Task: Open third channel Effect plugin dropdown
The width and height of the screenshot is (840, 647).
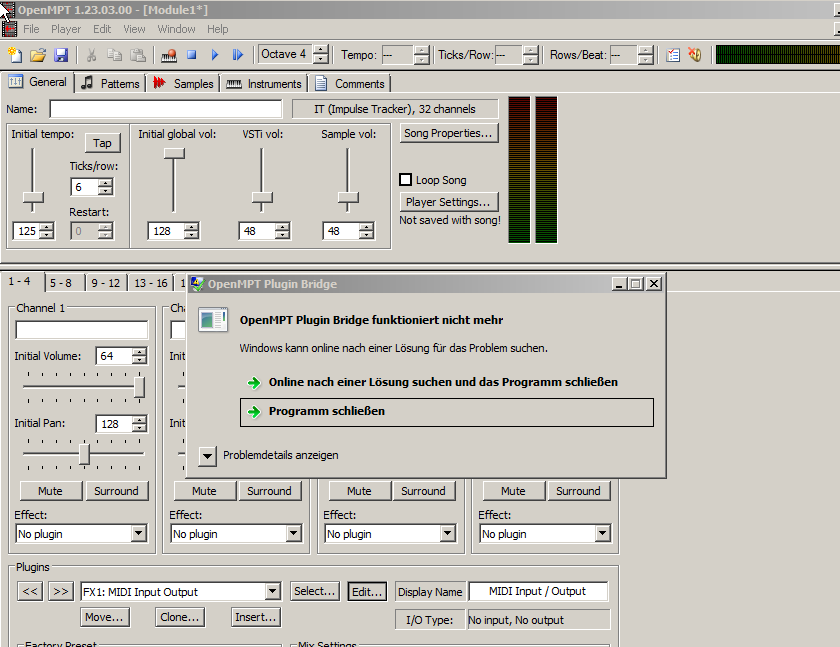Action: pos(448,533)
